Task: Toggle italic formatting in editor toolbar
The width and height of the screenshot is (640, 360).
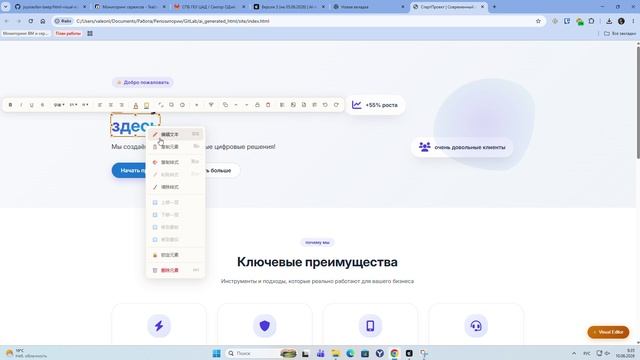Action: pyautogui.click(x=21, y=105)
